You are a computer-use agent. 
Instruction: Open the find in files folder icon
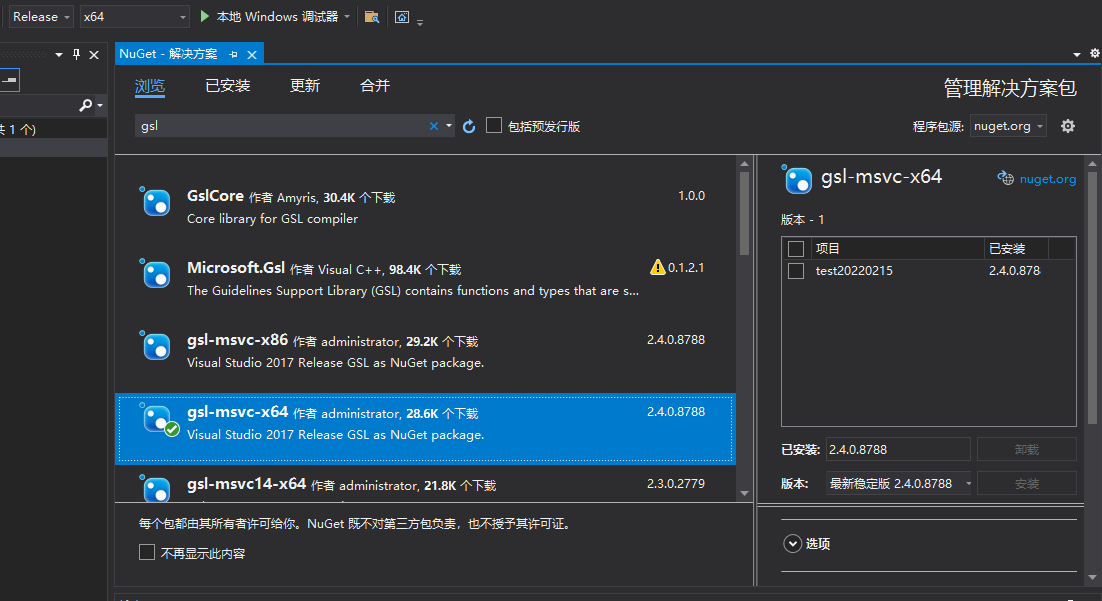pos(372,17)
